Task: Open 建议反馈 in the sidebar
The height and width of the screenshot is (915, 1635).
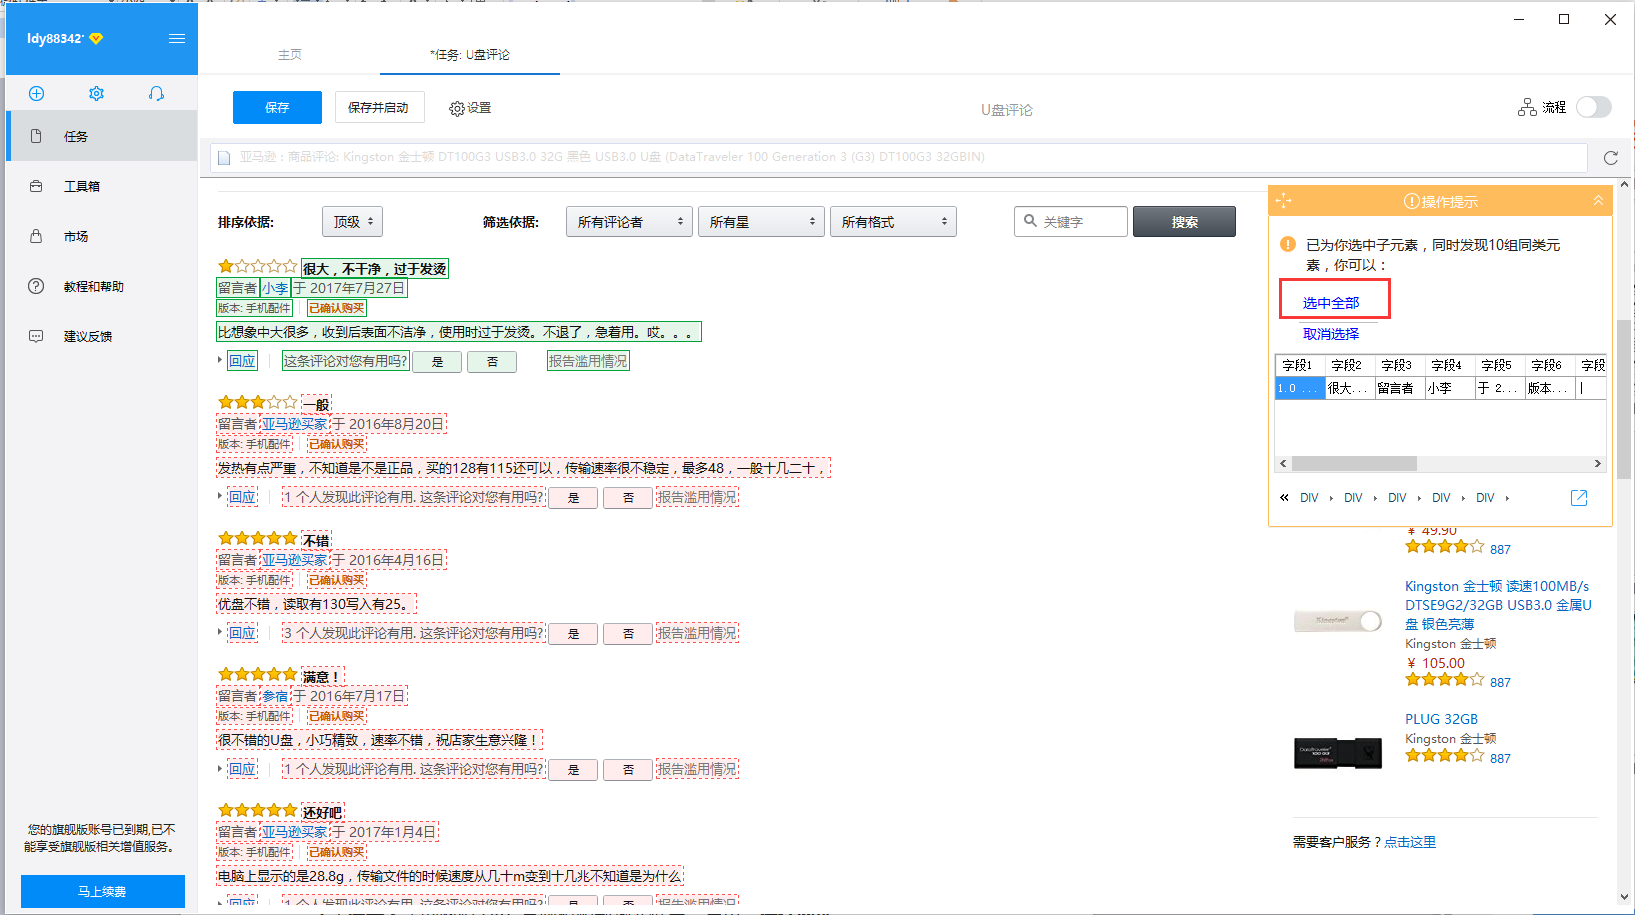Action: (x=102, y=336)
